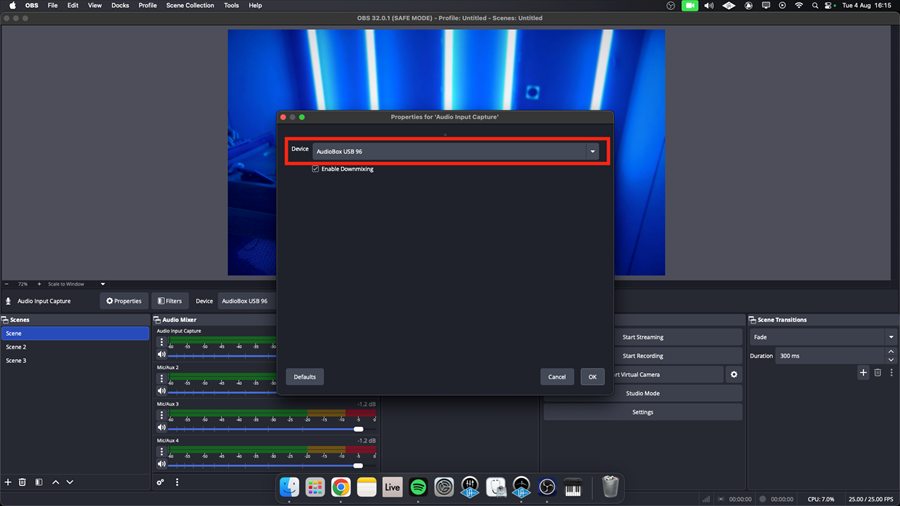The height and width of the screenshot is (506, 900).
Task: Decrease the transition duration with down stepper
Action: (x=891, y=360)
